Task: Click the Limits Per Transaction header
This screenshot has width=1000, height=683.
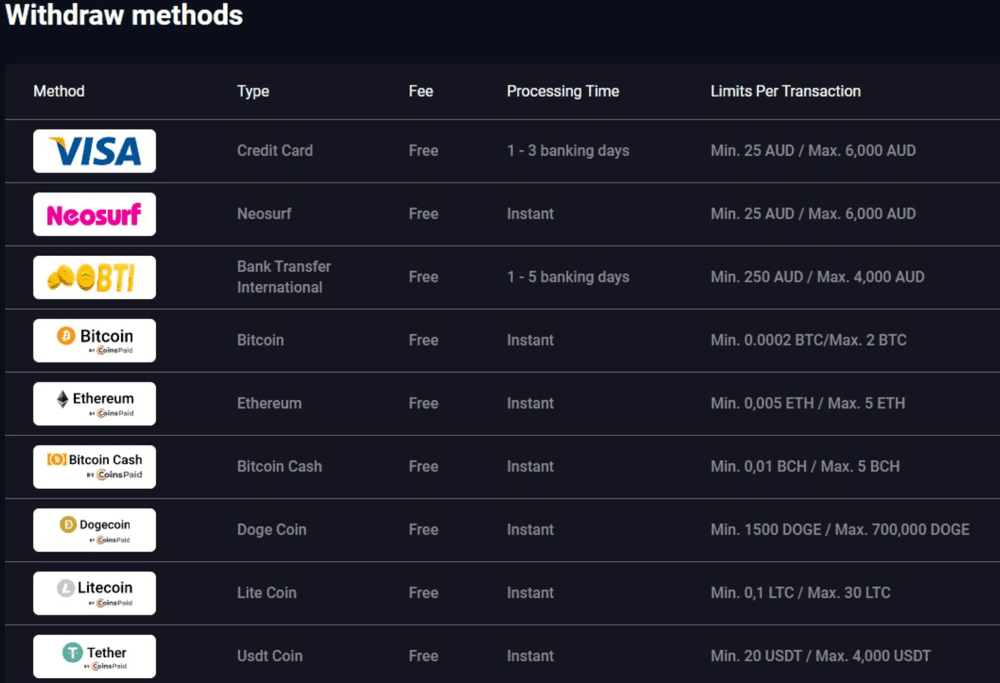Action: coord(786,91)
